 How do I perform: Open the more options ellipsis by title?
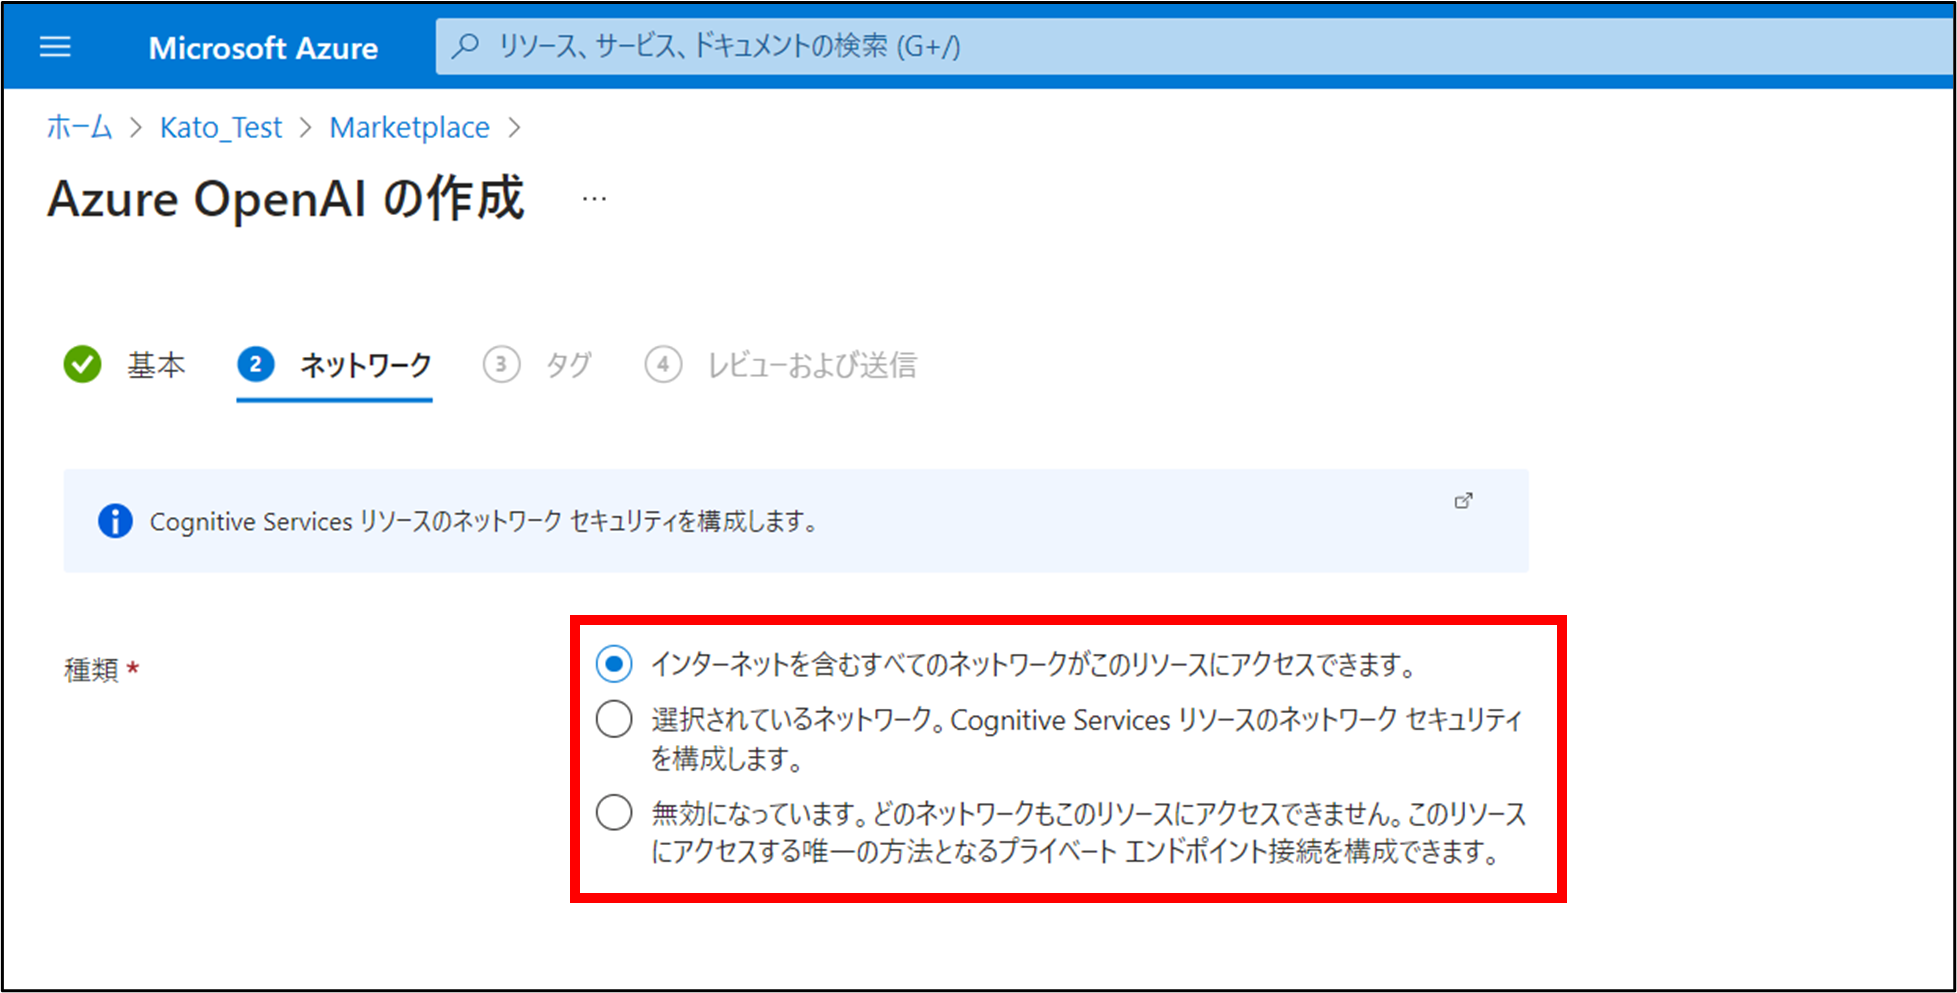click(594, 199)
